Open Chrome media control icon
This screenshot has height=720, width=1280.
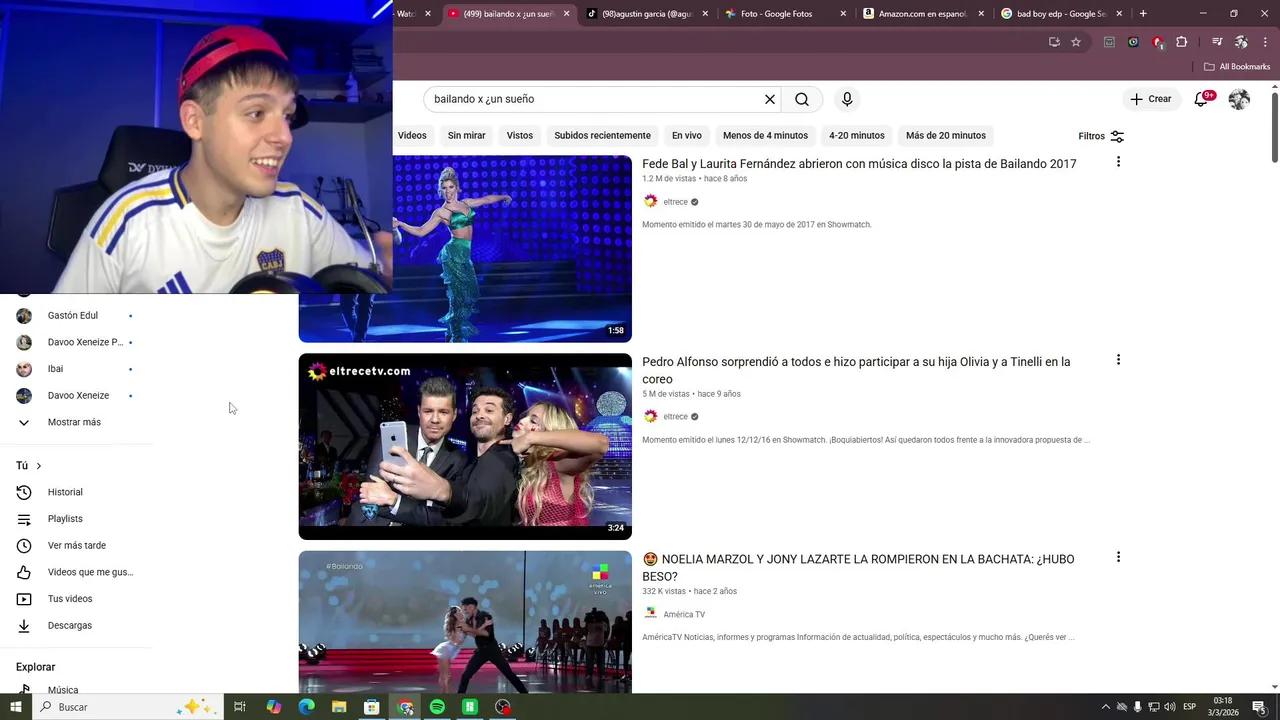point(1217,42)
